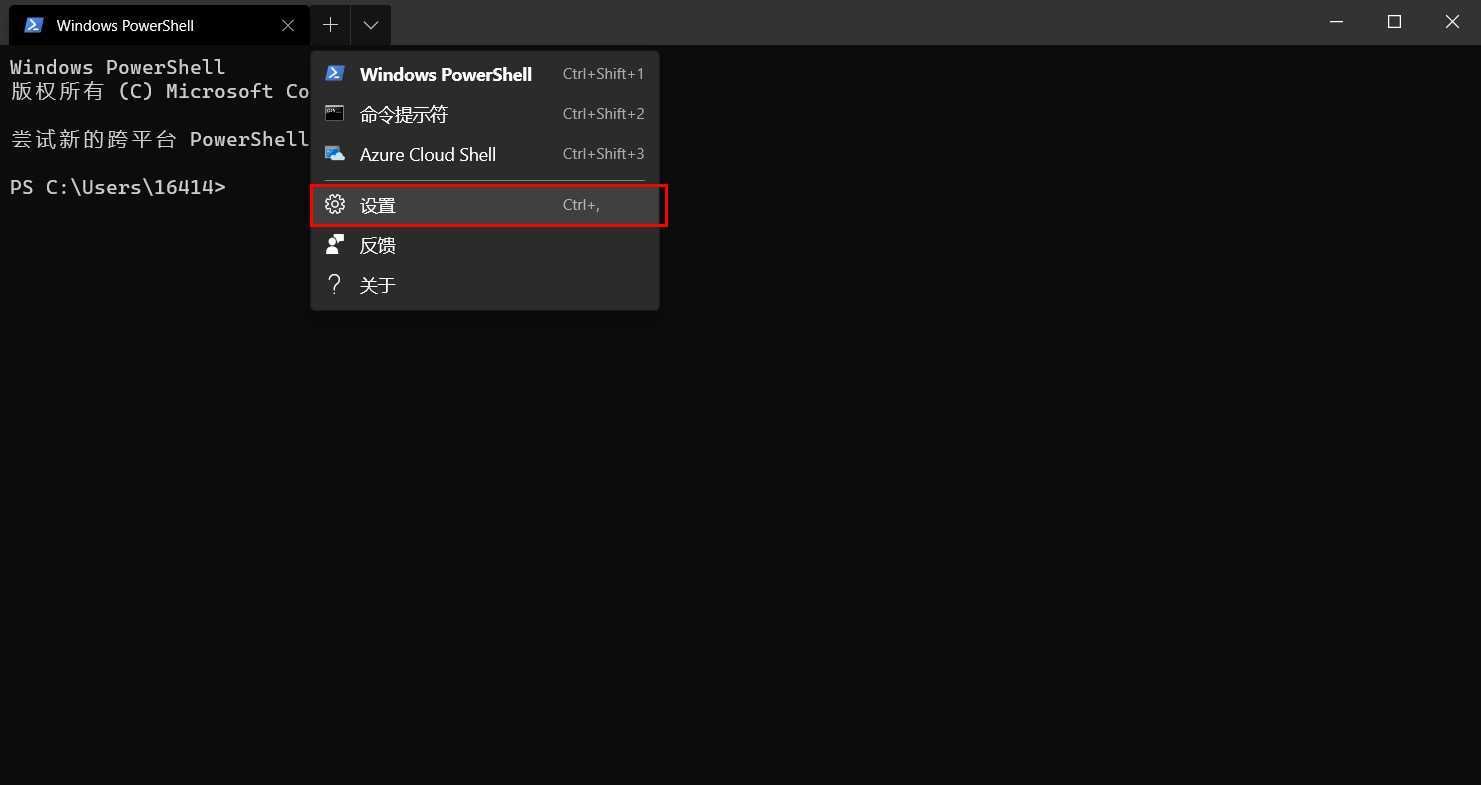Open a new tab with plus button
The width and height of the screenshot is (1481, 785).
pyautogui.click(x=330, y=25)
